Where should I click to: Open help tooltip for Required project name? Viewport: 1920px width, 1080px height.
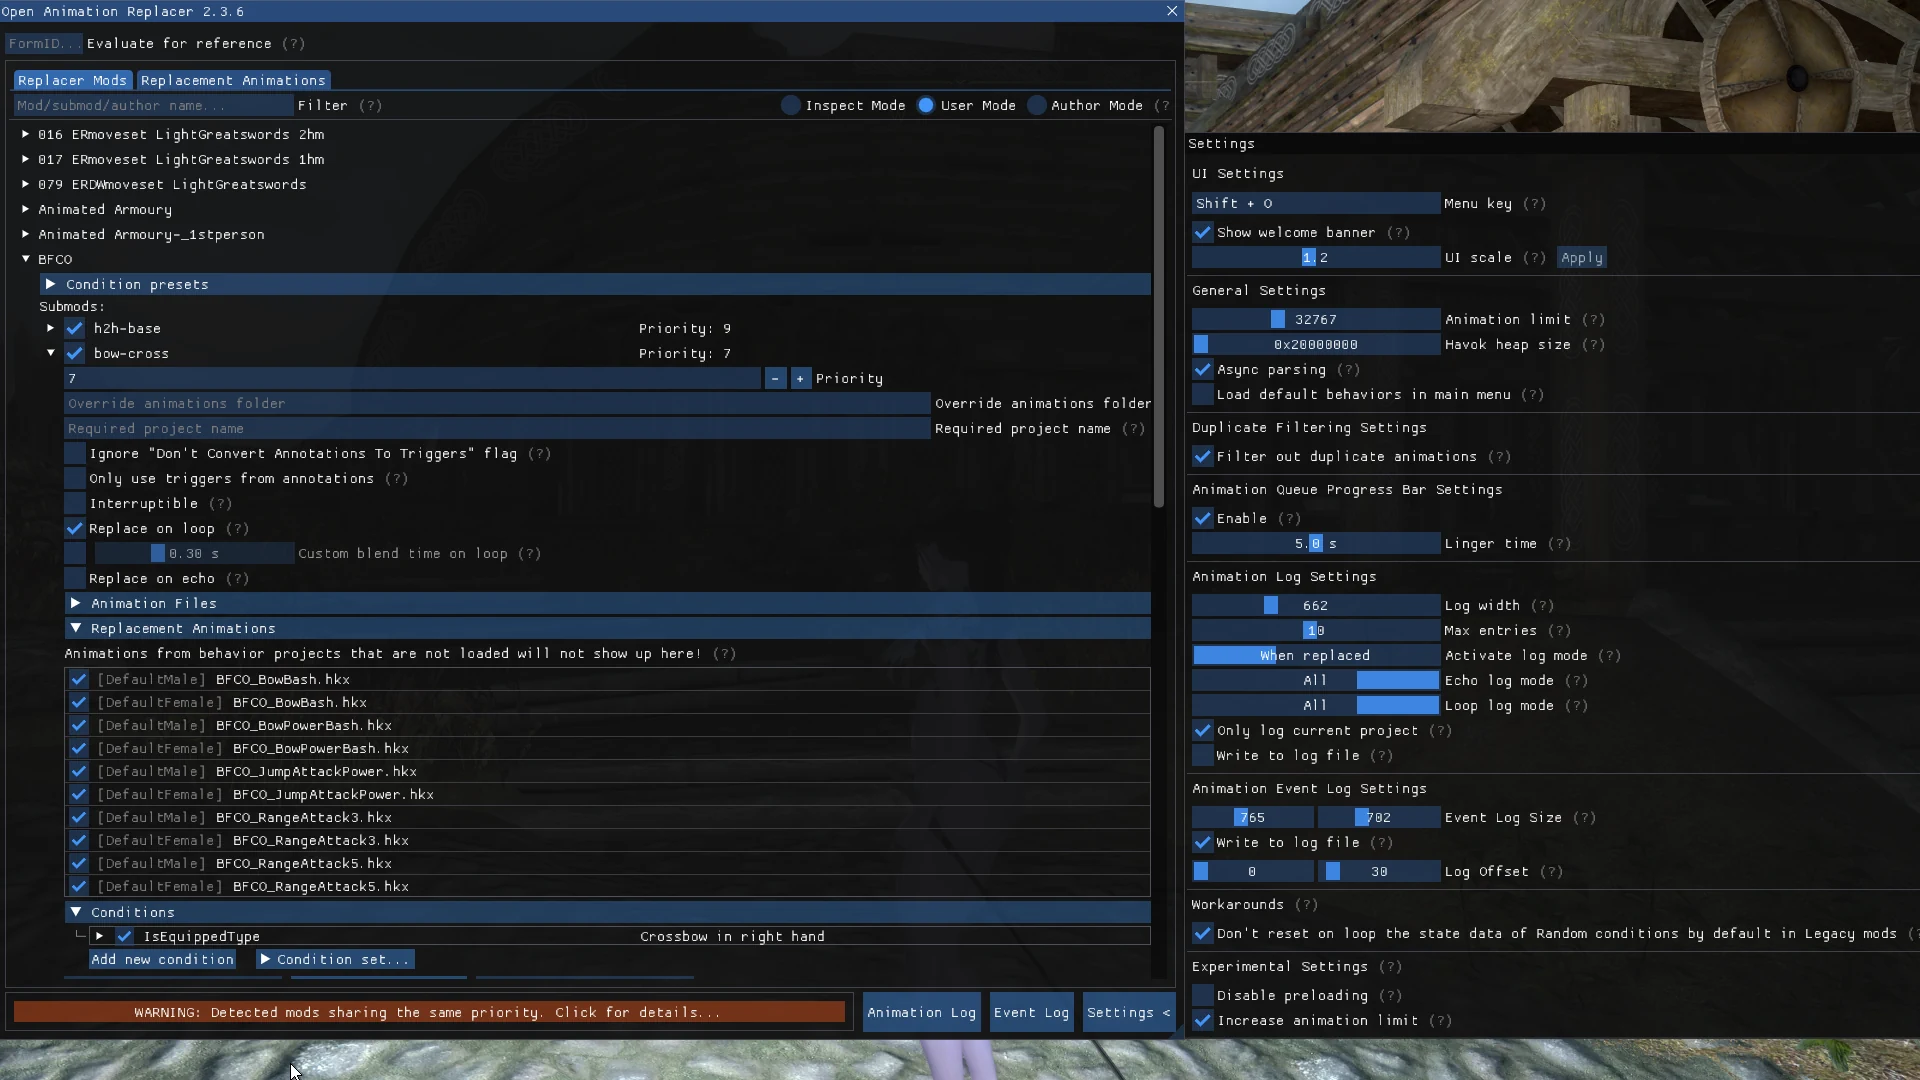coord(1134,429)
